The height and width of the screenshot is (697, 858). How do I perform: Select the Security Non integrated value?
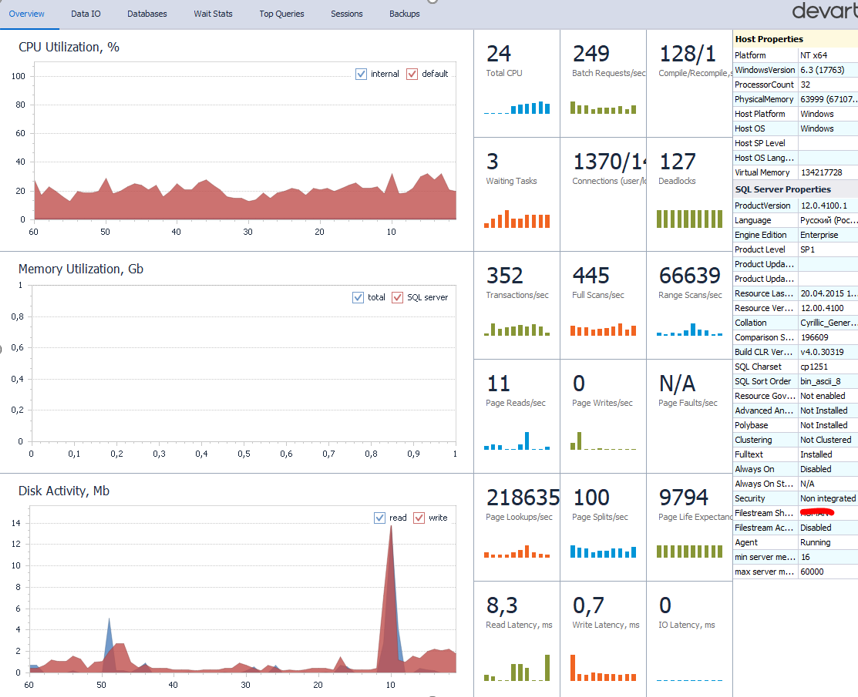click(827, 498)
